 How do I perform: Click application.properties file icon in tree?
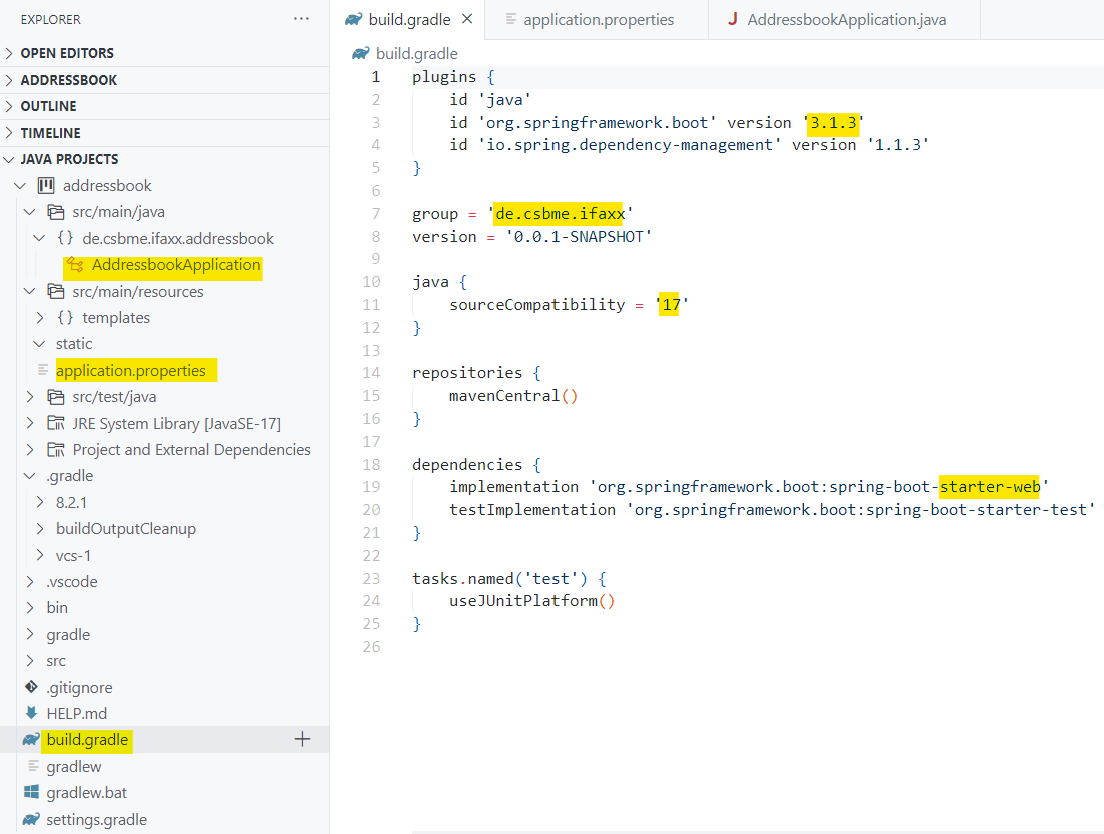coord(42,370)
